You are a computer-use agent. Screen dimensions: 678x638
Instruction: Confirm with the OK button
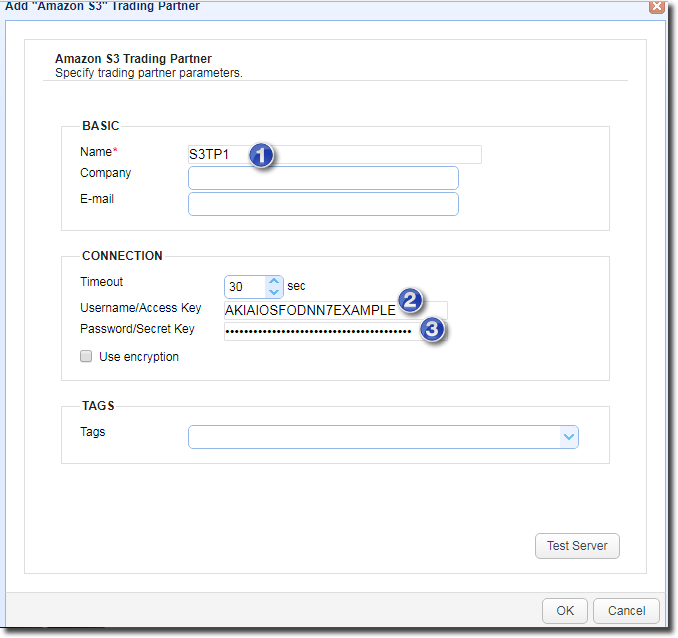point(565,610)
